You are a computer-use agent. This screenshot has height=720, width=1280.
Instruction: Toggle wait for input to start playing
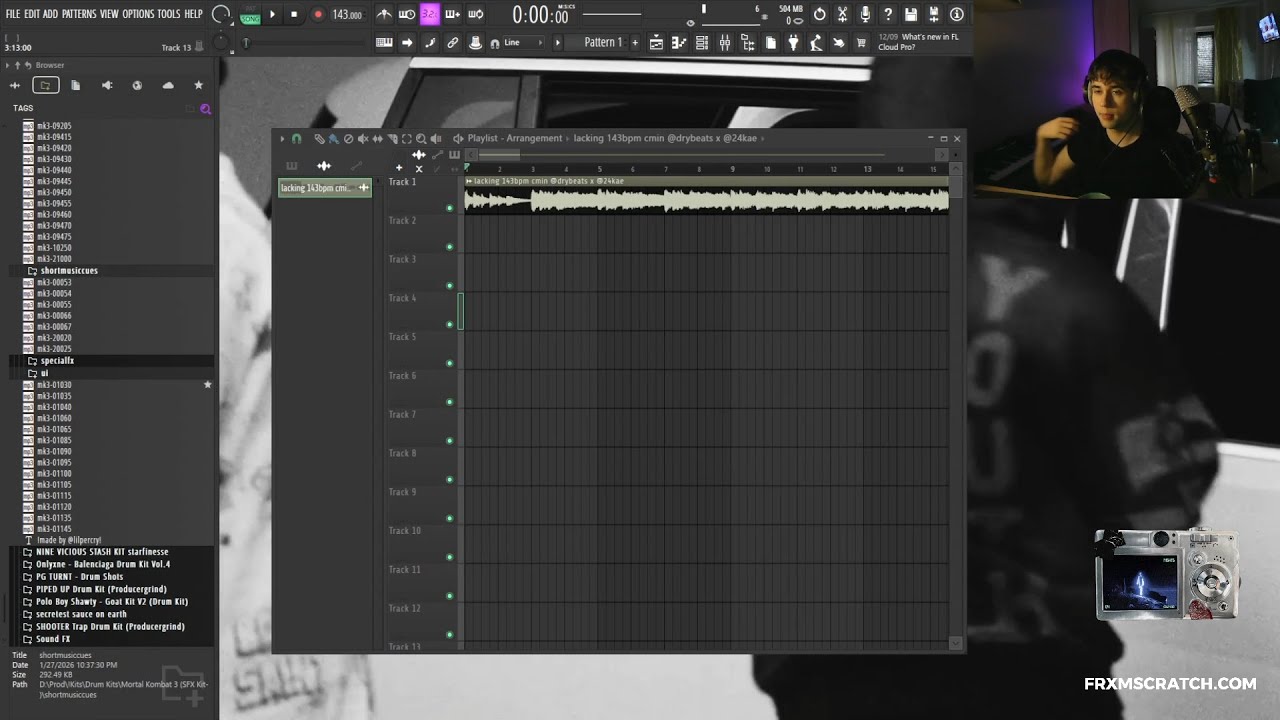(407, 14)
